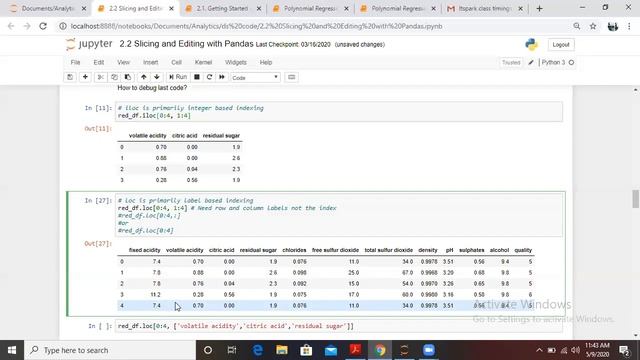The image size is (640, 360).
Task: Open Microsoft Edge from the taskbar
Action: pos(257,350)
